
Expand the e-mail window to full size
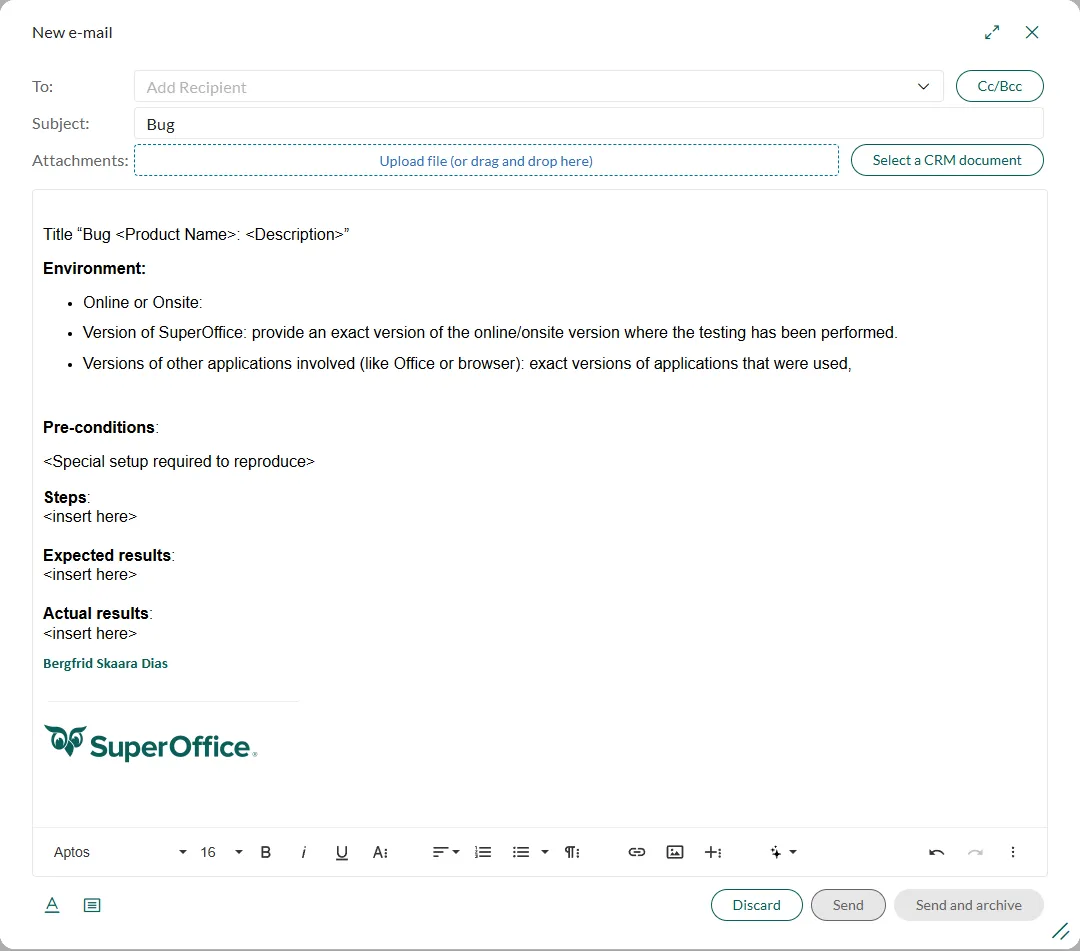tap(992, 32)
